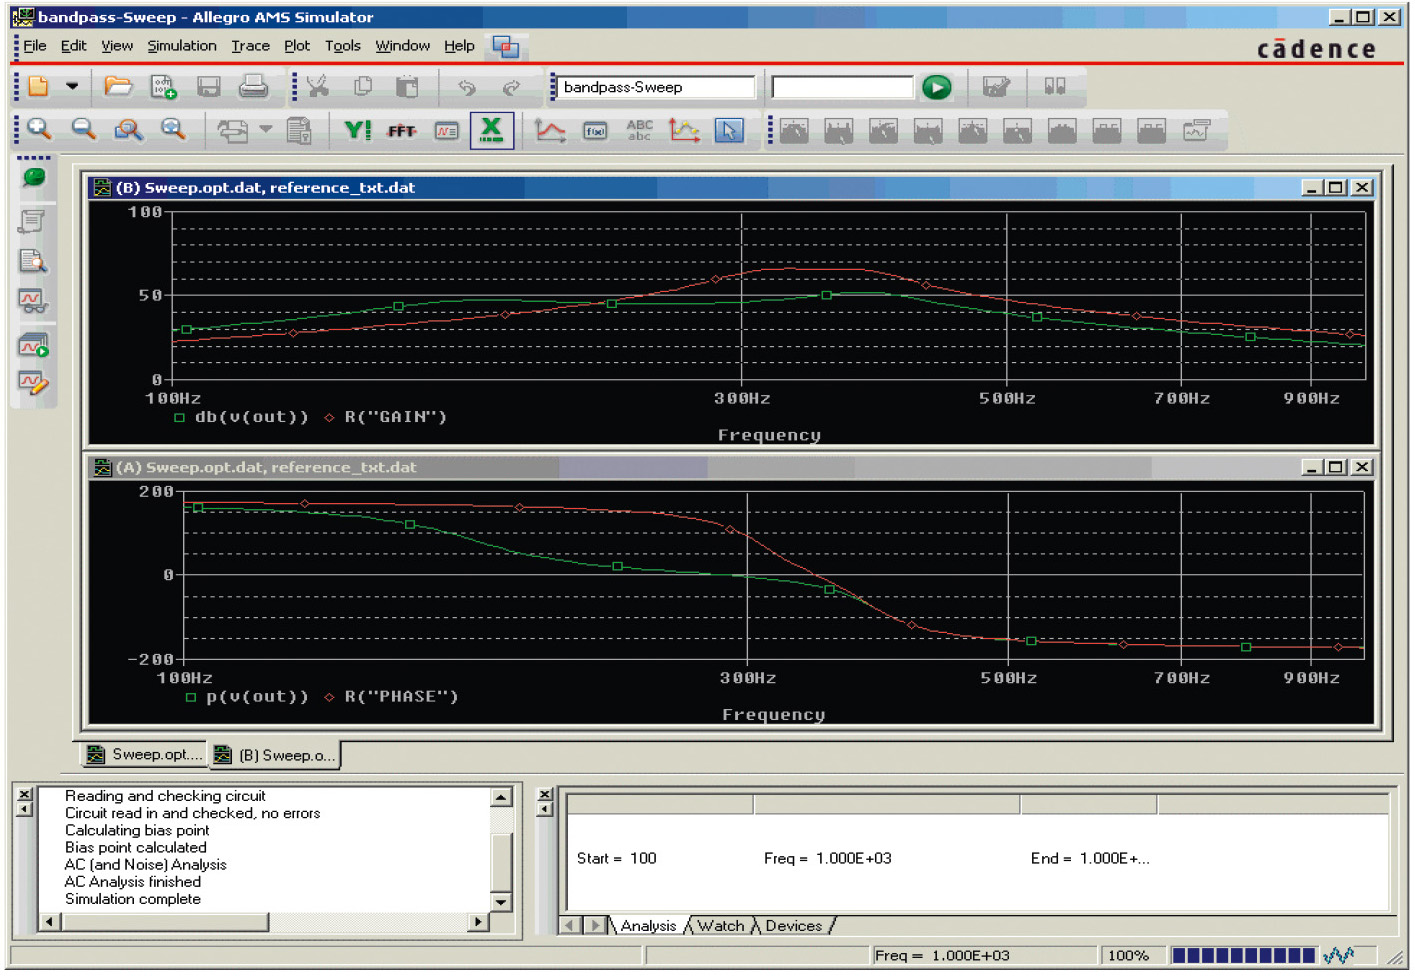Open the View menu
This screenshot has width=1415, height=976.
pyautogui.click(x=117, y=46)
